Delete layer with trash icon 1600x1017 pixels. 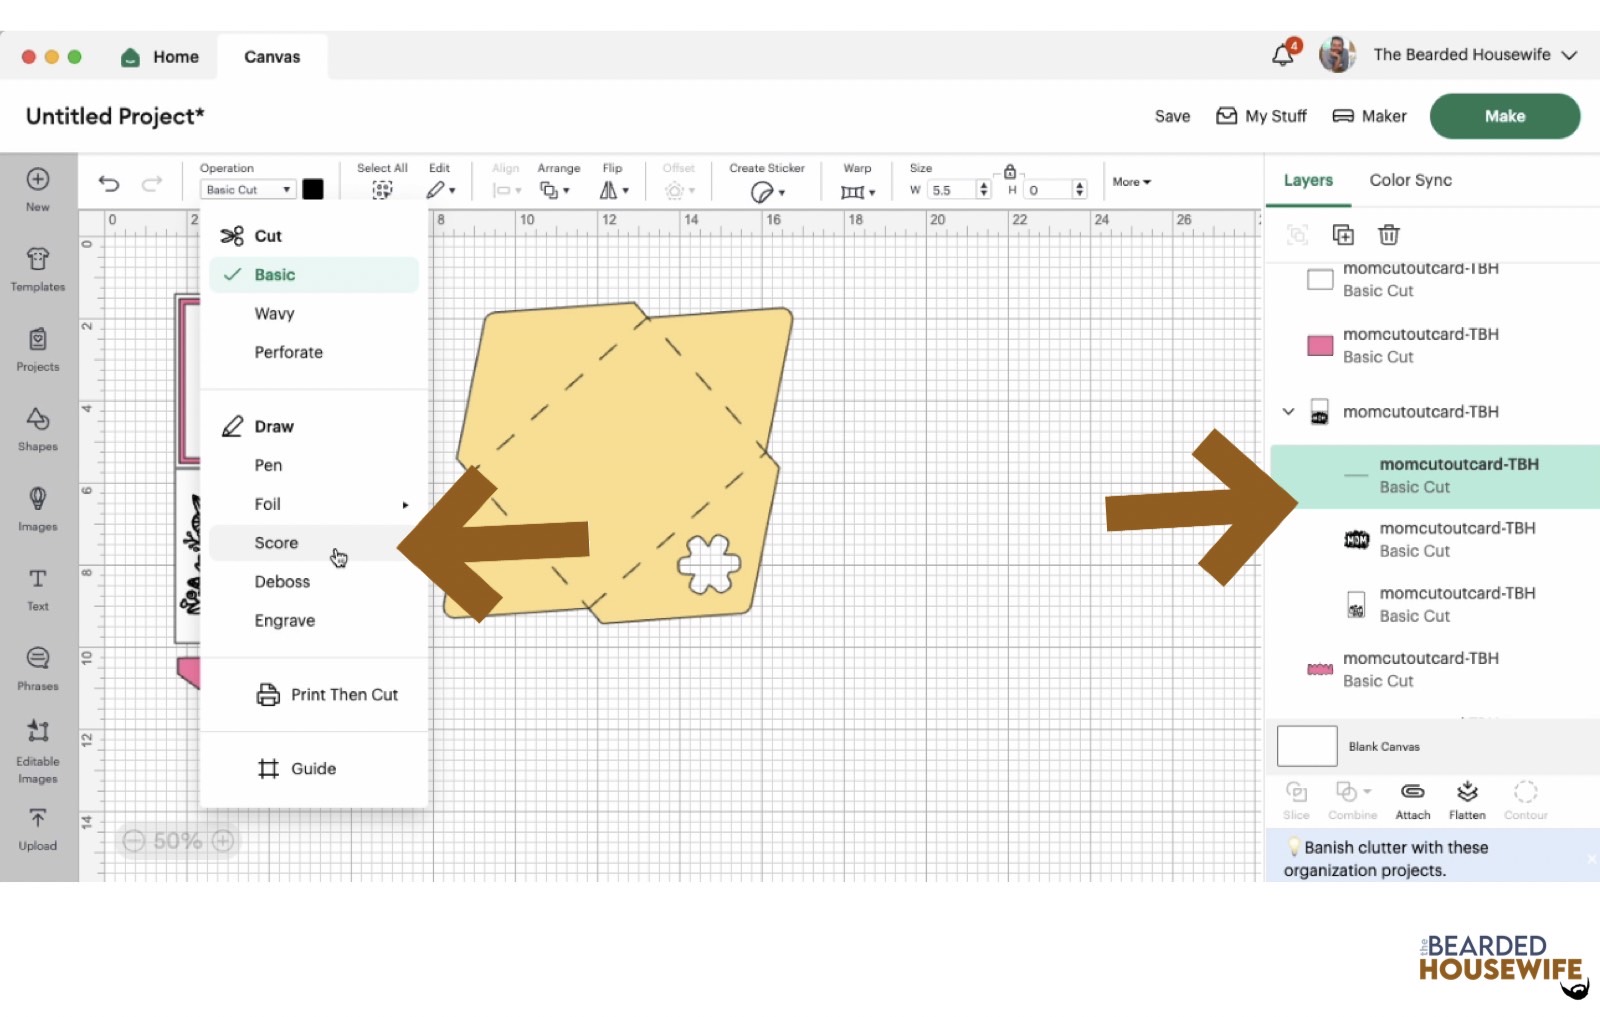click(1388, 235)
